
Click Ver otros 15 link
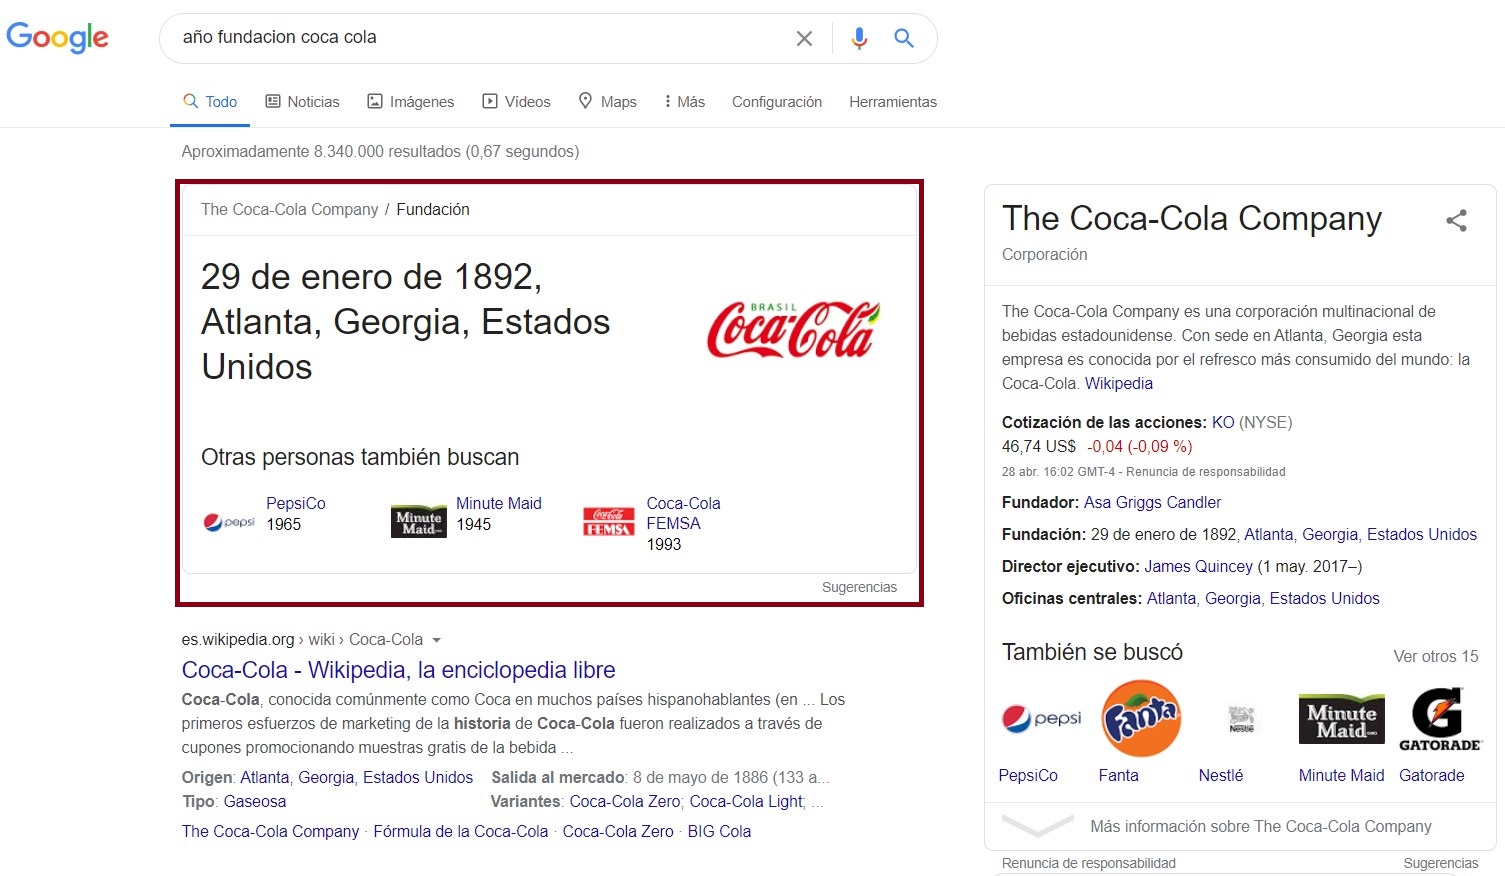pos(1435,656)
